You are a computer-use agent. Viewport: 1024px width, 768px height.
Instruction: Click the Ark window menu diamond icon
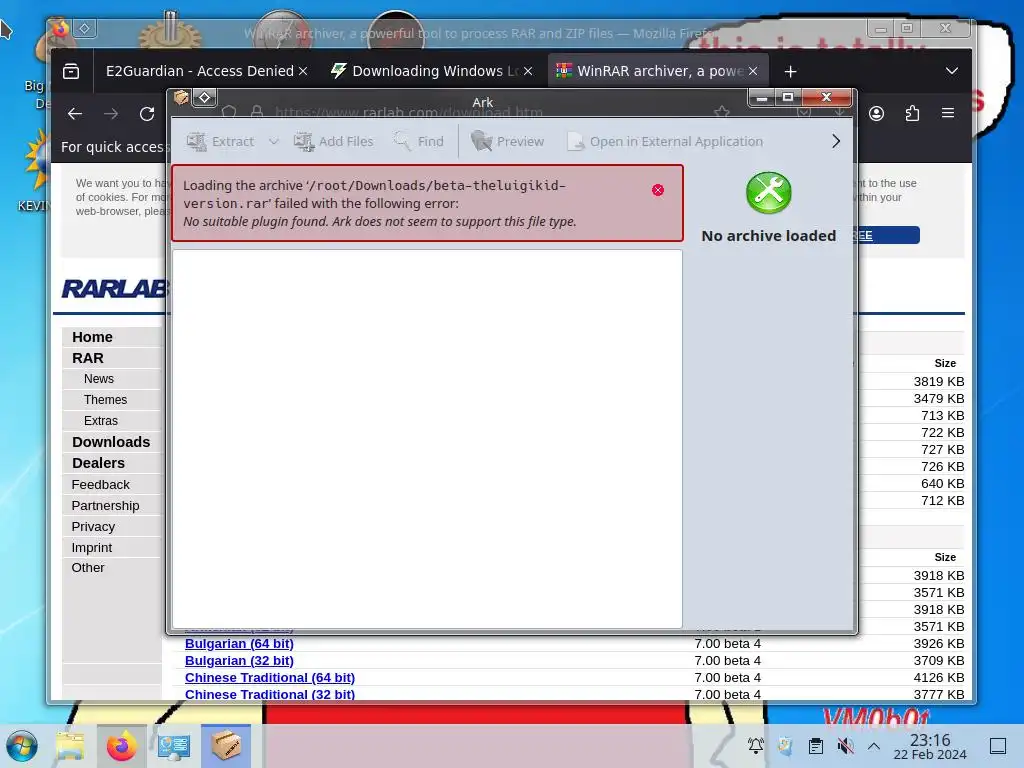pos(204,97)
